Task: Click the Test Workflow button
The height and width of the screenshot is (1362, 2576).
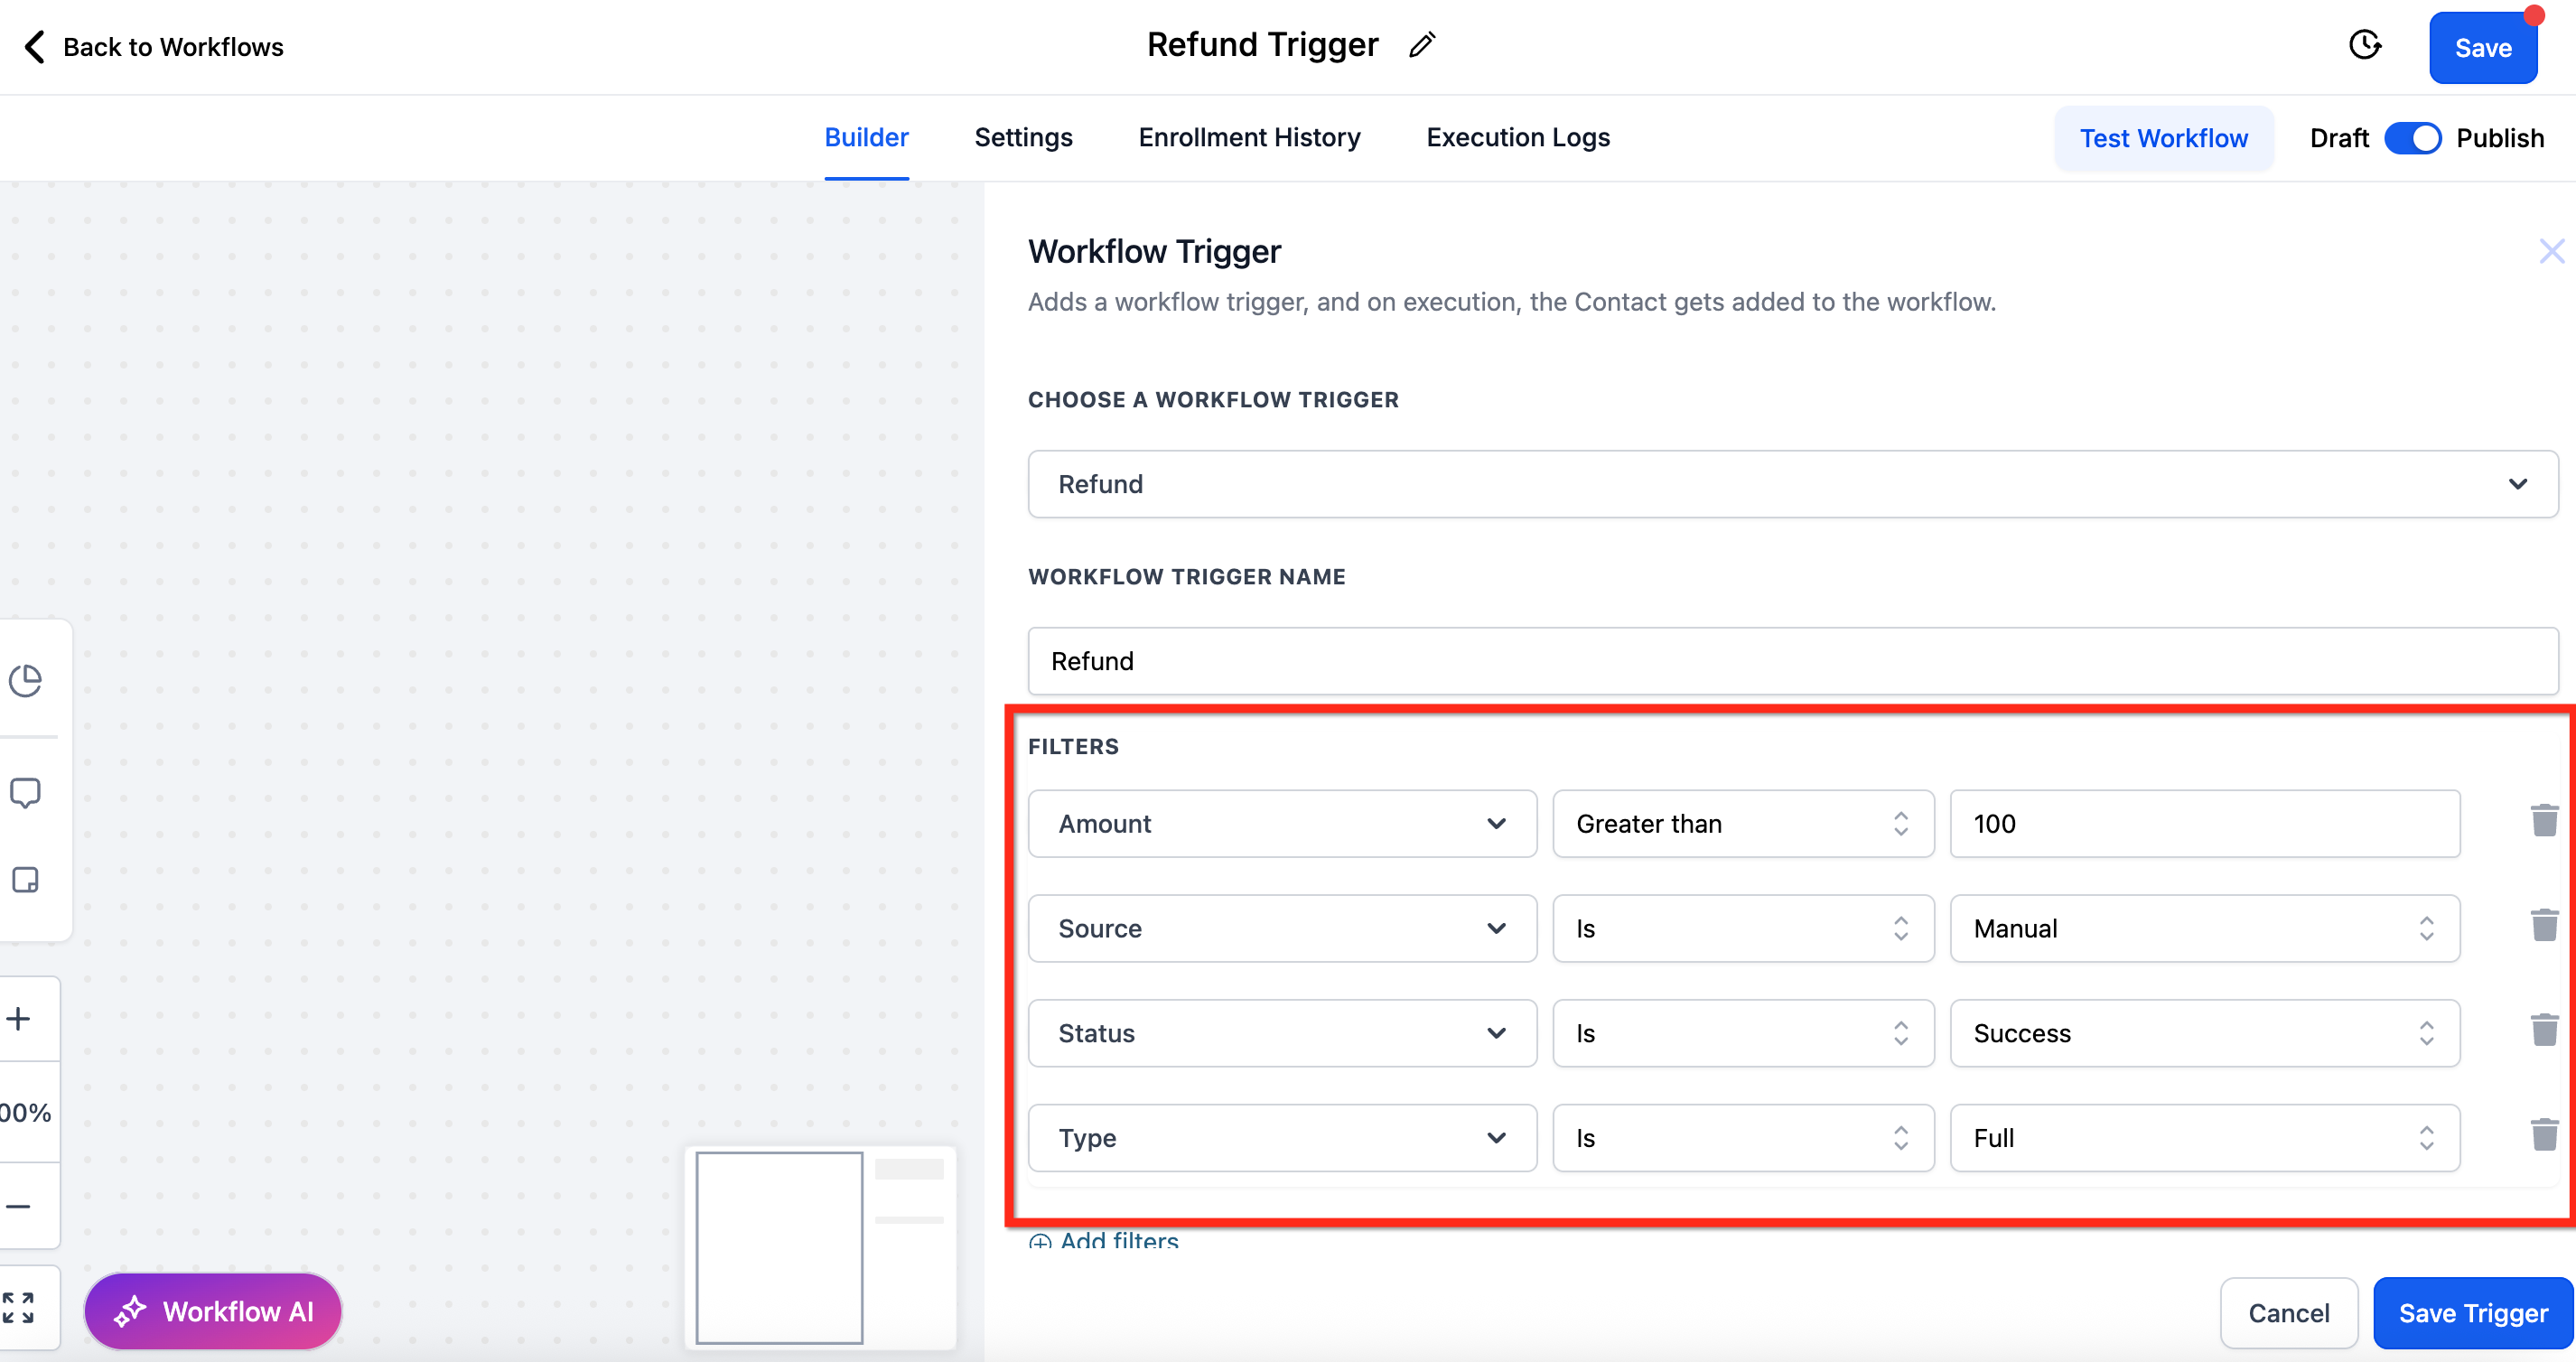Action: pos(2163,139)
